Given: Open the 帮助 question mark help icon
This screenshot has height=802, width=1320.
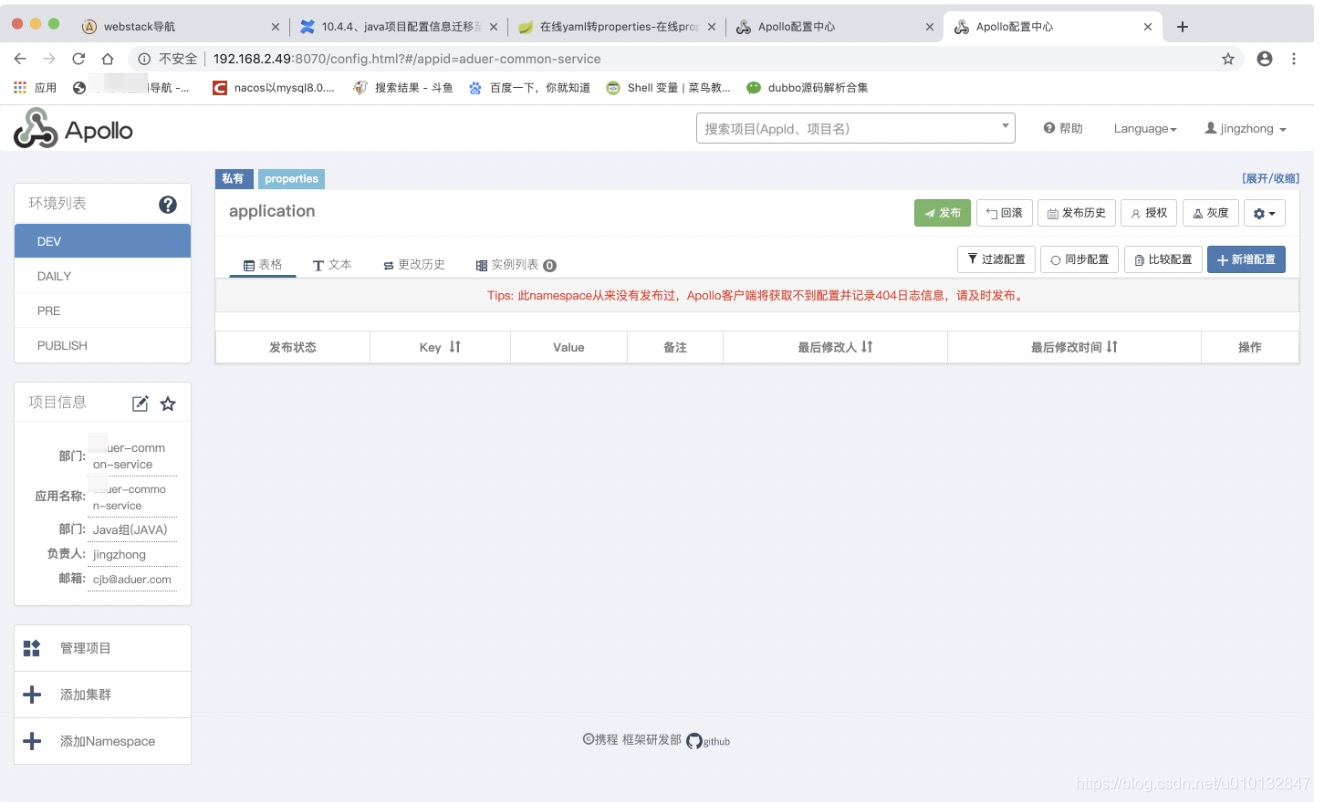Looking at the screenshot, I should coord(1048,128).
